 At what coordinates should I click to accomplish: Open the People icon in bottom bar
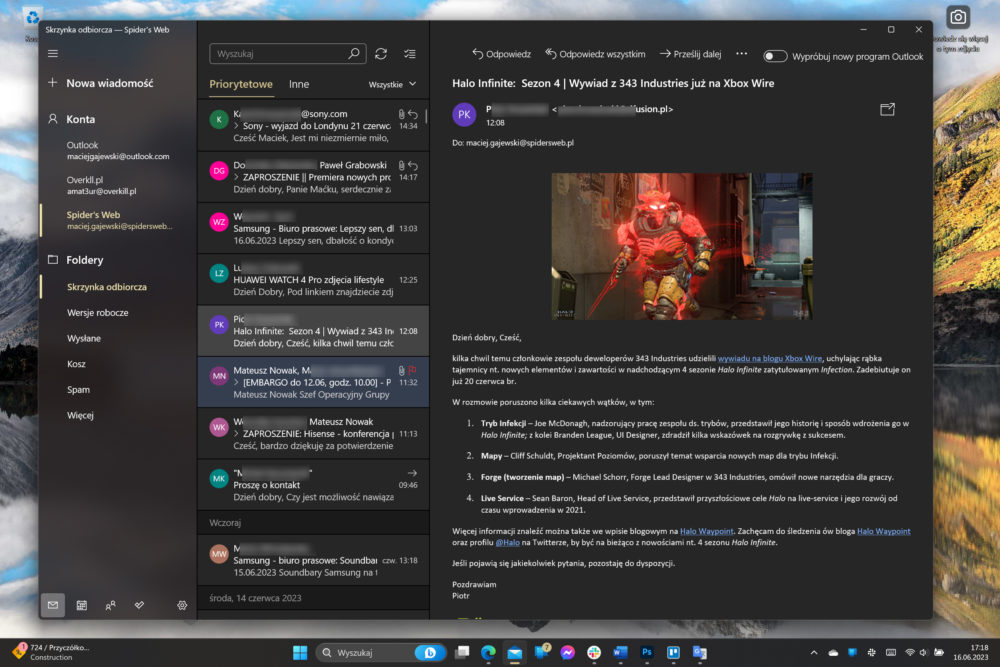110,605
